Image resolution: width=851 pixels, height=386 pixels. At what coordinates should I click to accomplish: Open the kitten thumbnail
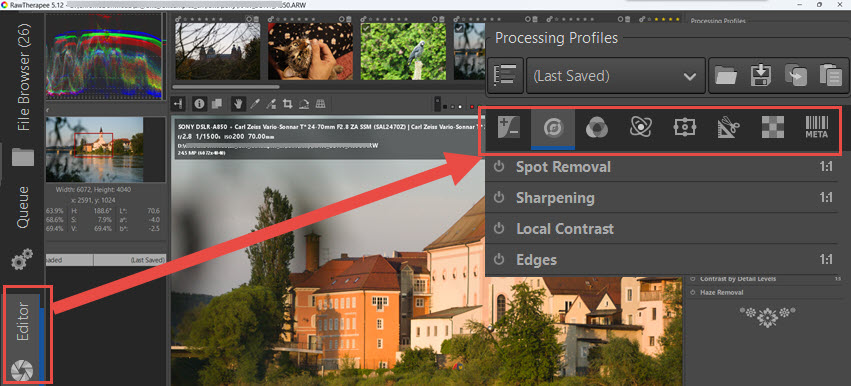[310, 52]
